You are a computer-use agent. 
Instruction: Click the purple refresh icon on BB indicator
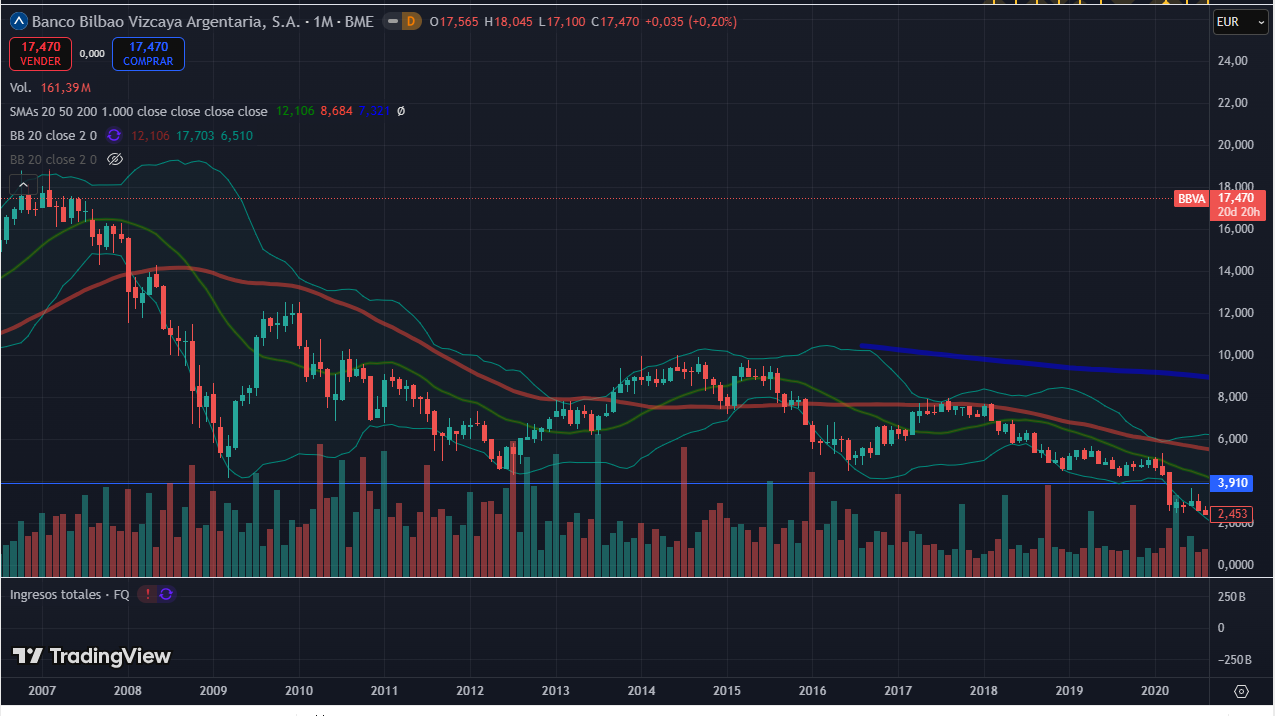[114, 136]
